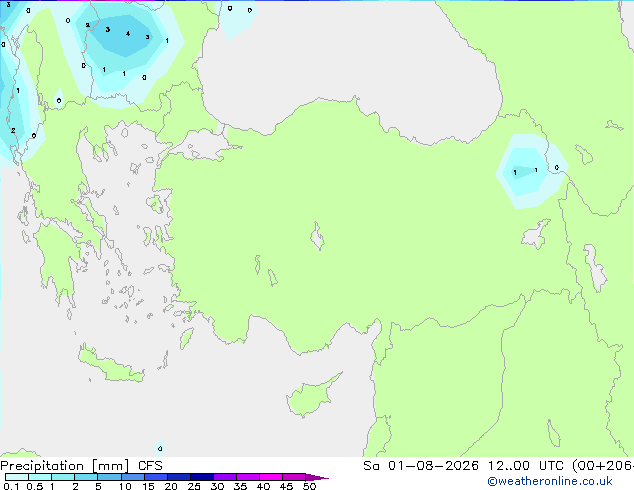Click the '45' legend scale label
634x490 pixels.
coord(286,486)
